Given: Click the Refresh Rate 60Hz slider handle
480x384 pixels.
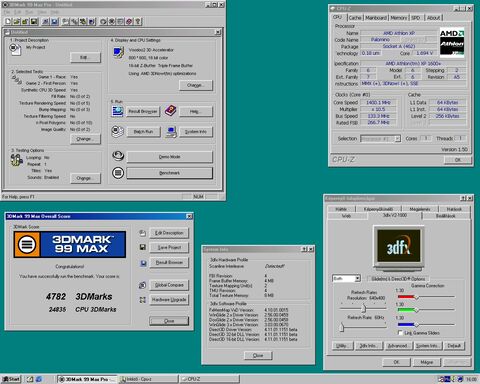Looking at the screenshot, I should point(341,327).
